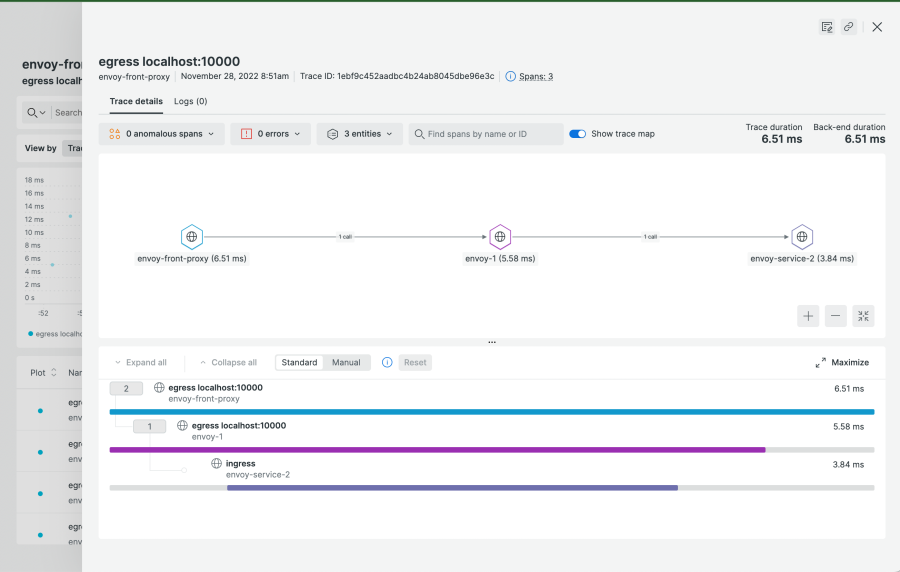Copy the trace permalink via link icon
Viewport: 900px width, 572px height.
point(848,27)
